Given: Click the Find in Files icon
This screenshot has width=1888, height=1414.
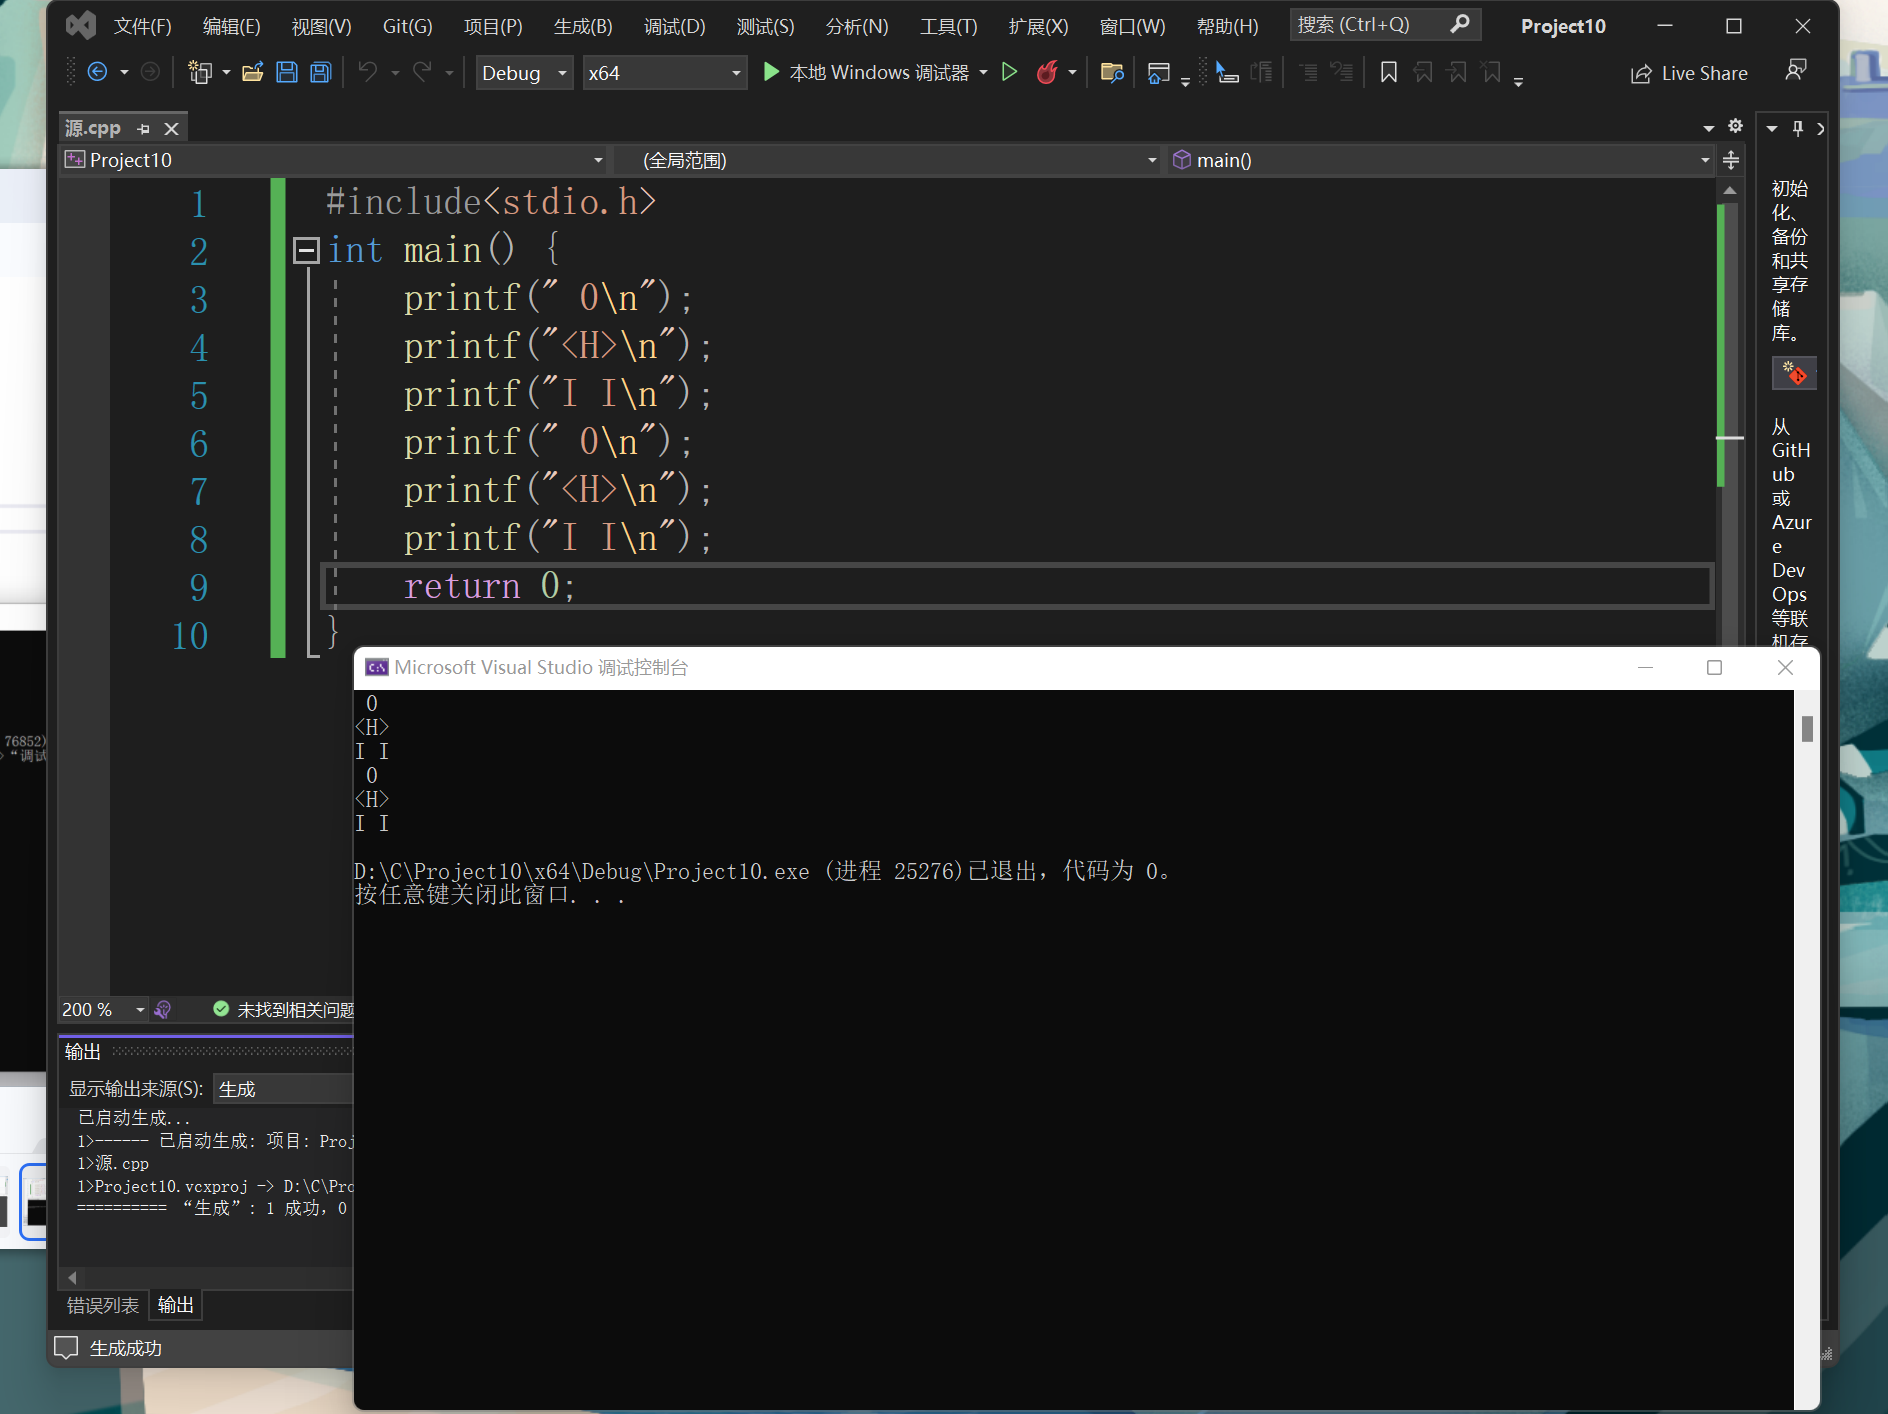Looking at the screenshot, I should (x=1111, y=72).
